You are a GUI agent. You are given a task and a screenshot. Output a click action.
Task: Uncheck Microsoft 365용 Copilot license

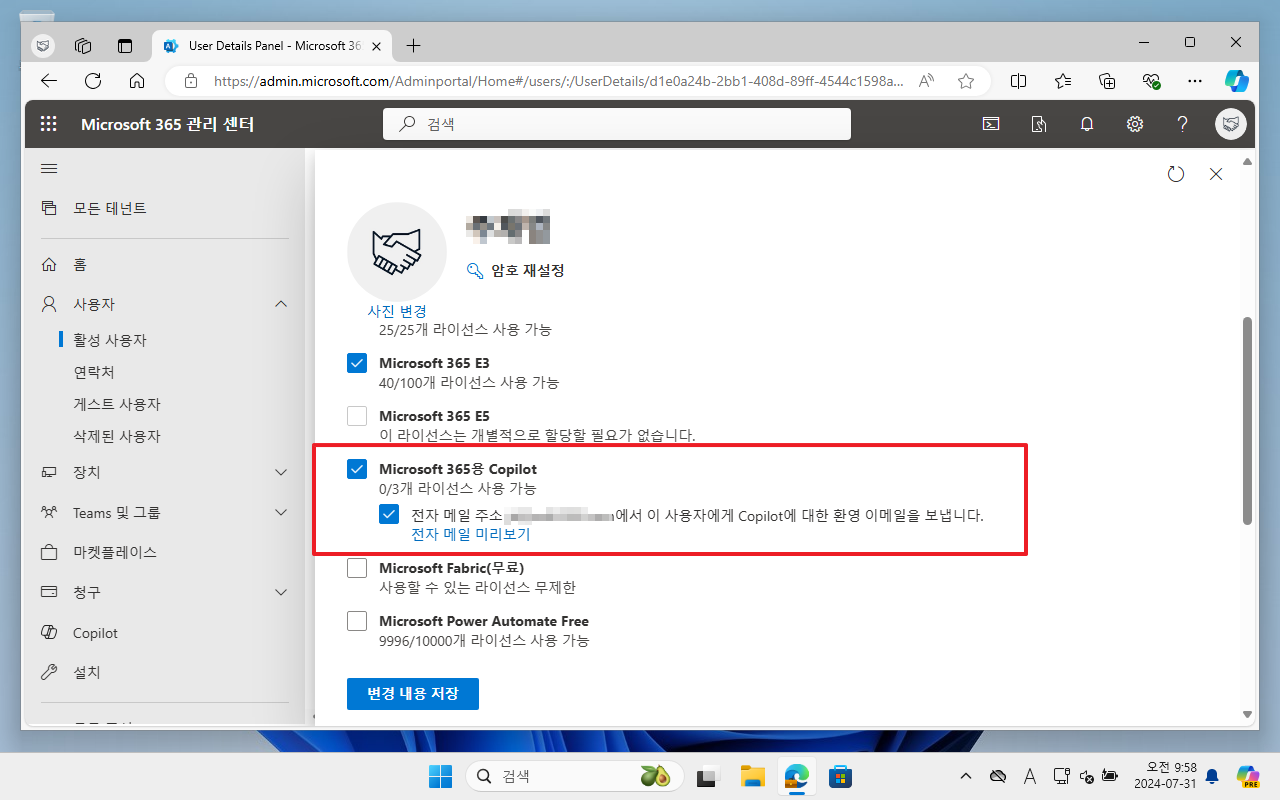[357, 469]
